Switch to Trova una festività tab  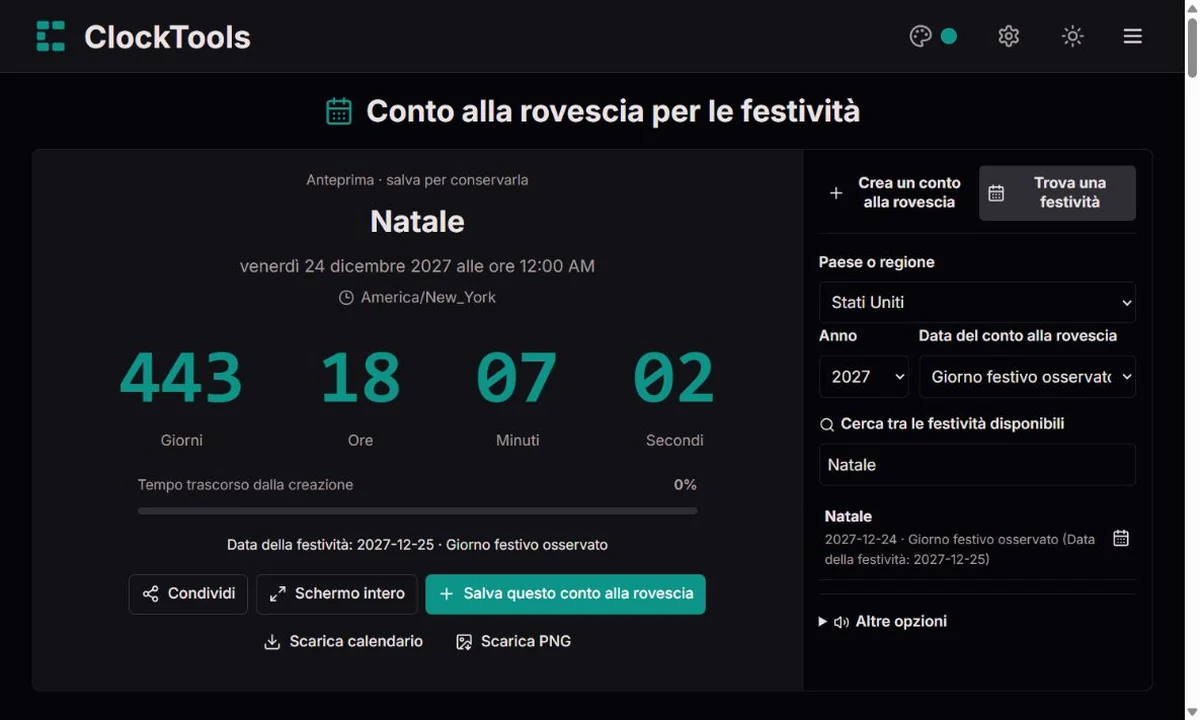pyautogui.click(x=1057, y=193)
